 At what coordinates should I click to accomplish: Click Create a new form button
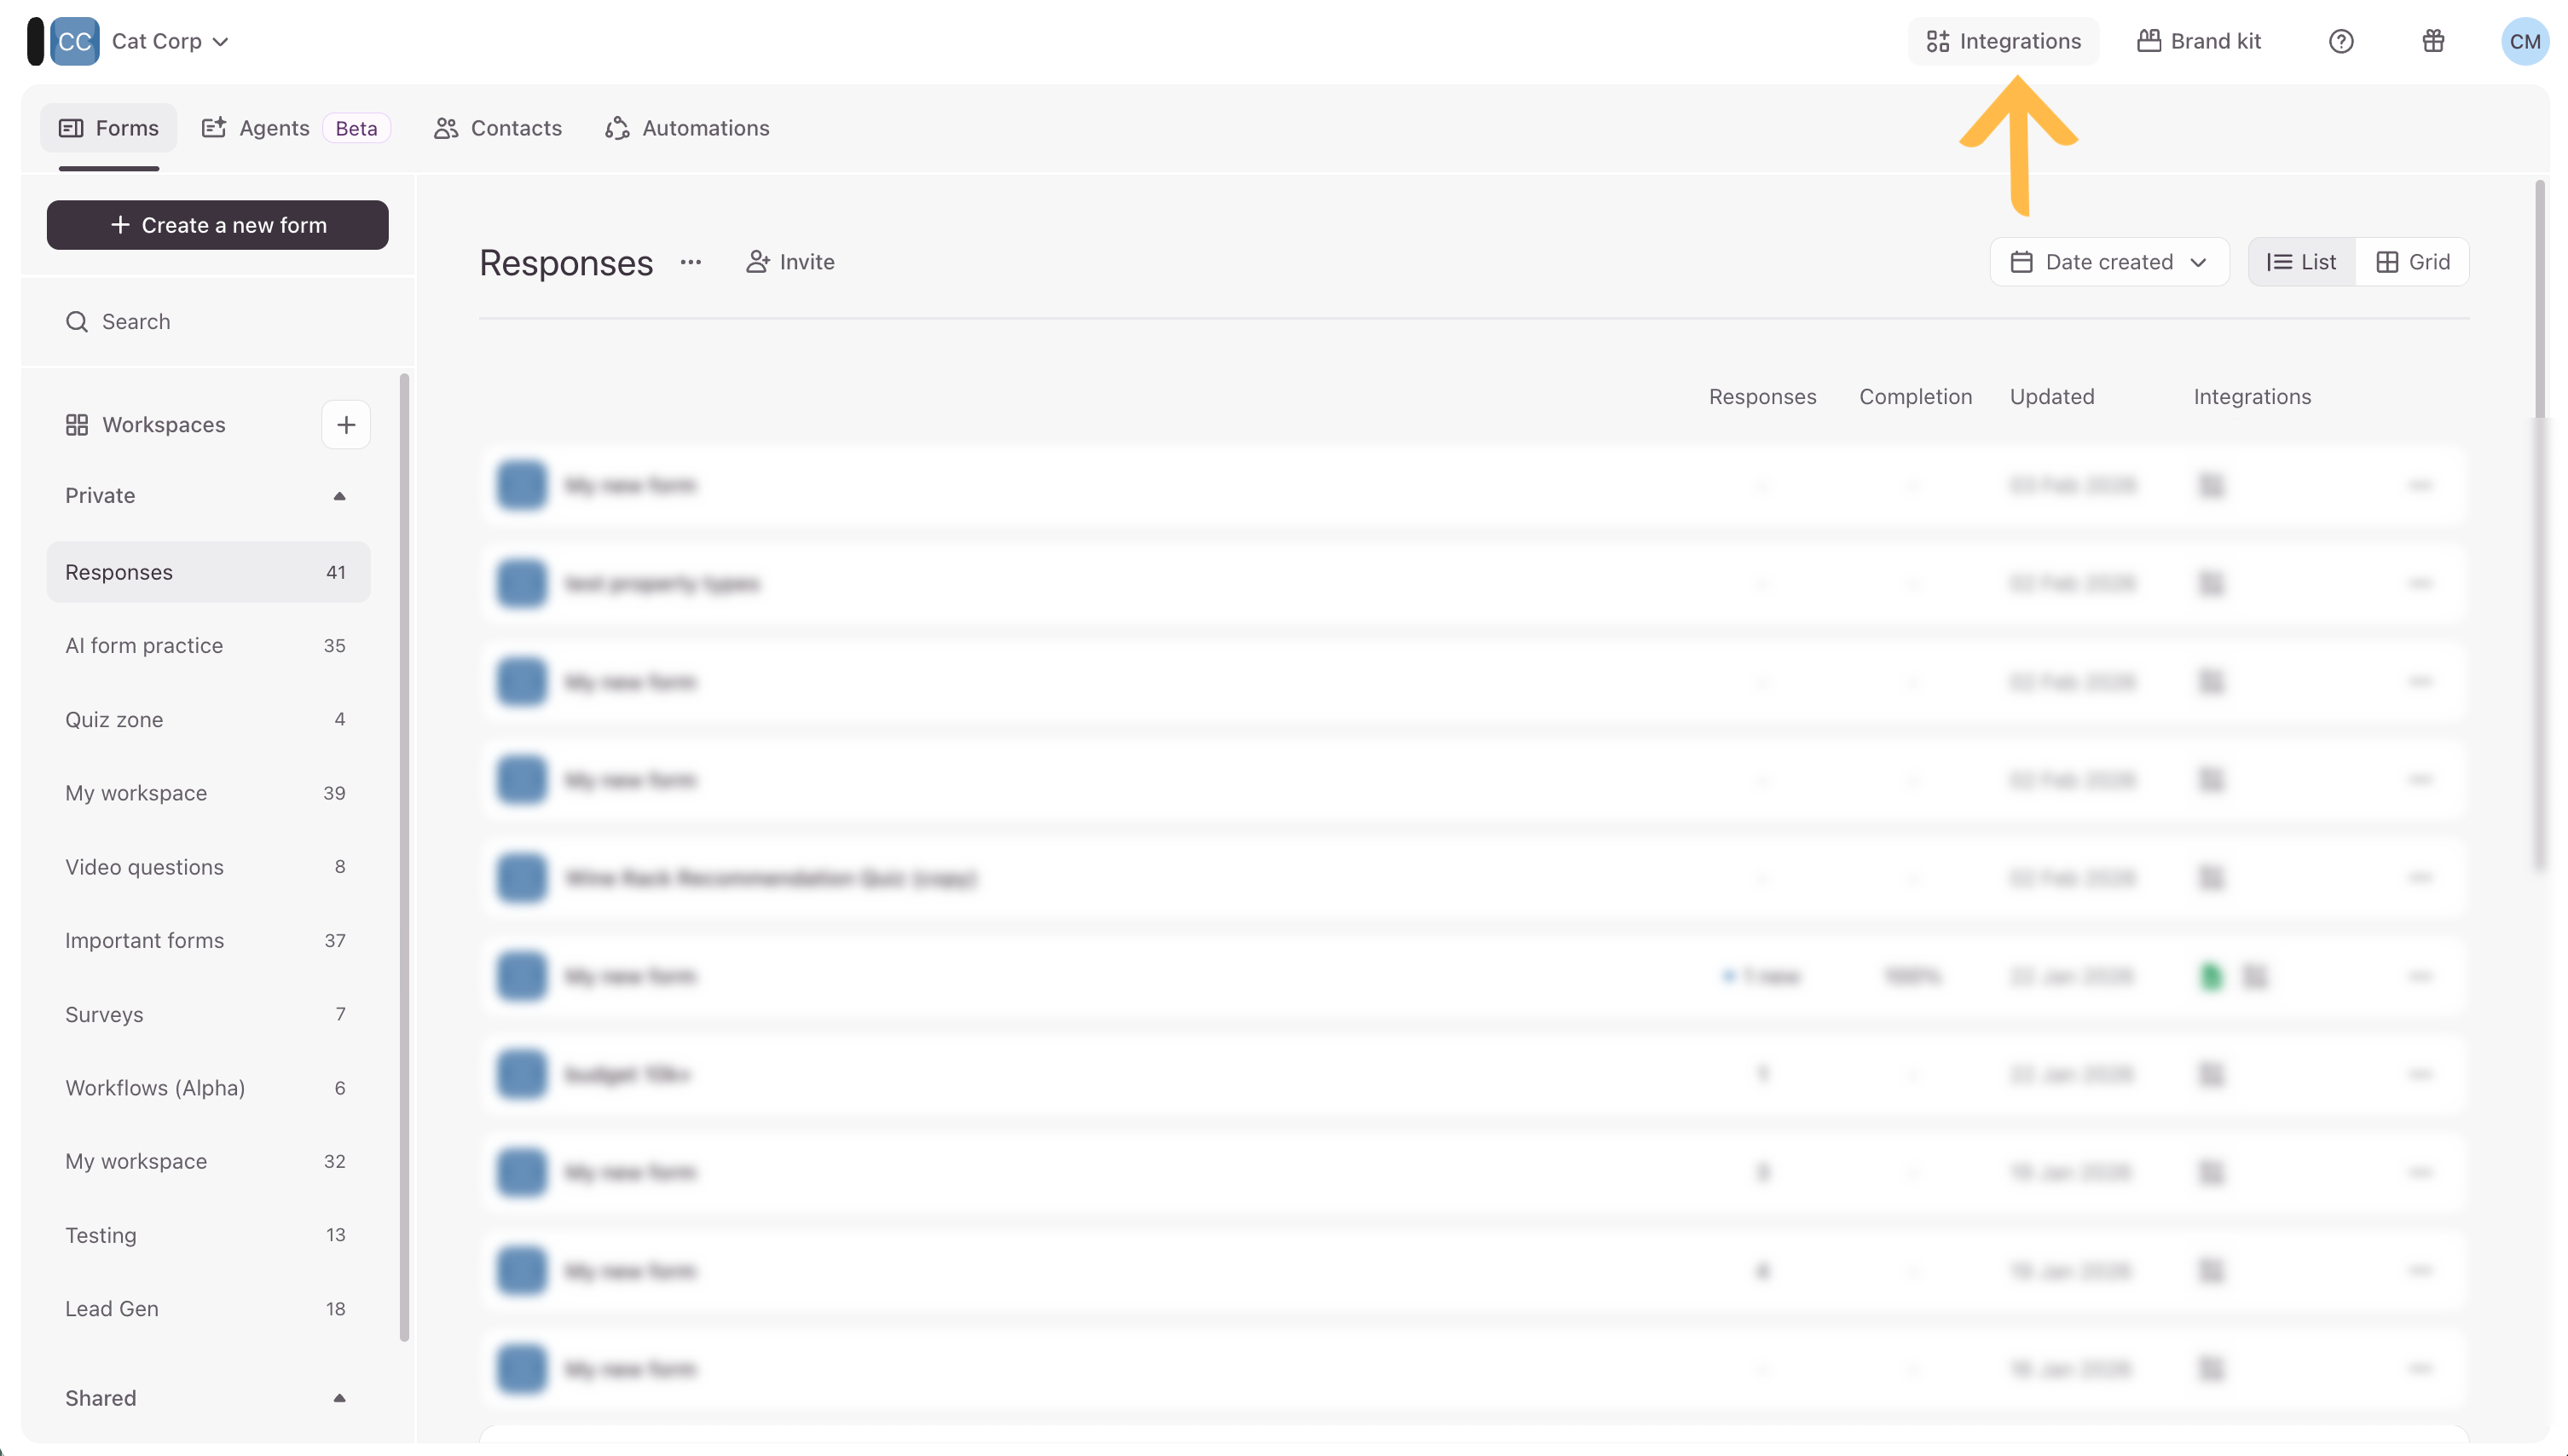[218, 225]
